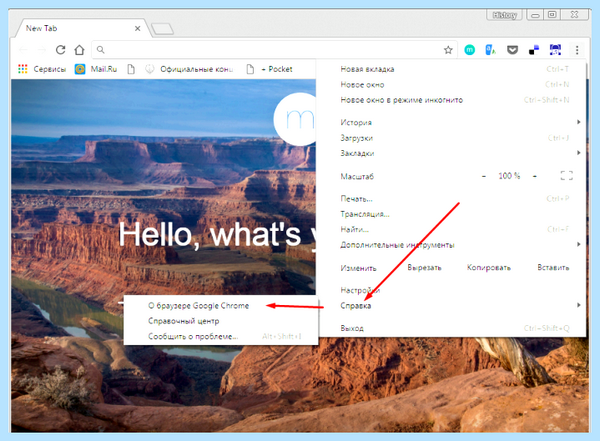The height and width of the screenshot is (441, 600).
Task: Click into the address bar field
Action: tap(274, 50)
